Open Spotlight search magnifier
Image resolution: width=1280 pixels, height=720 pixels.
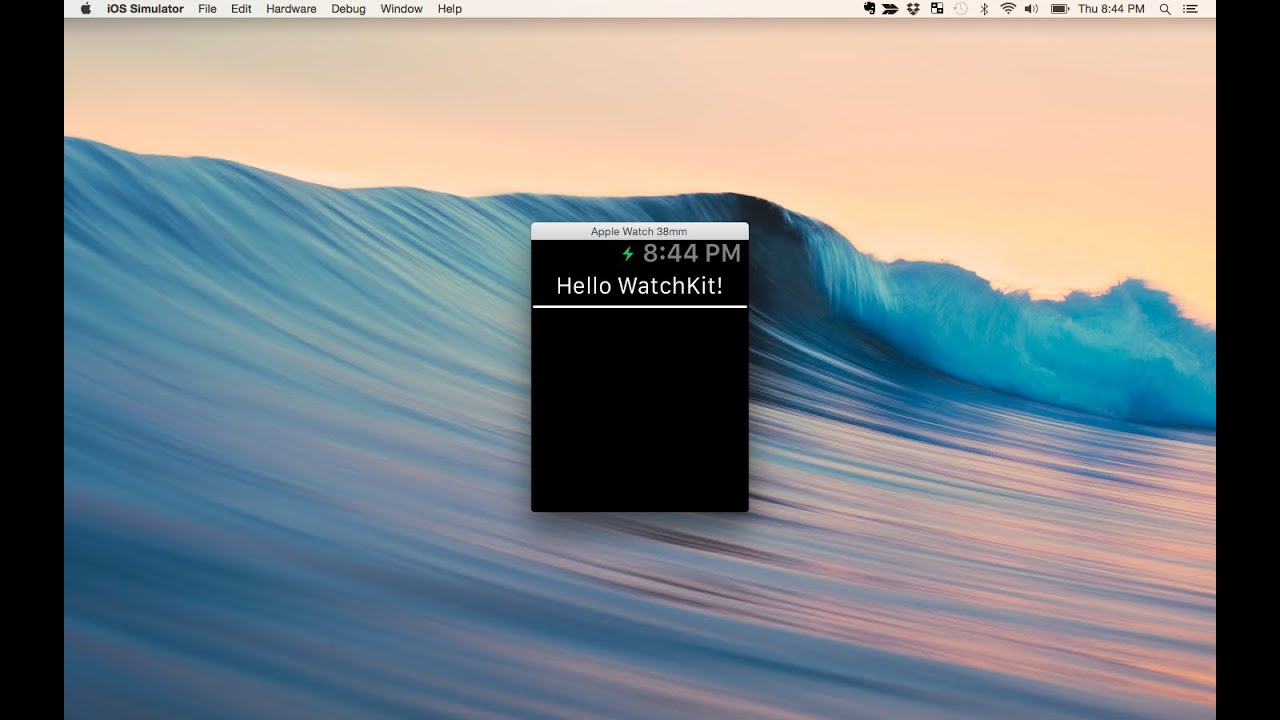click(1165, 9)
